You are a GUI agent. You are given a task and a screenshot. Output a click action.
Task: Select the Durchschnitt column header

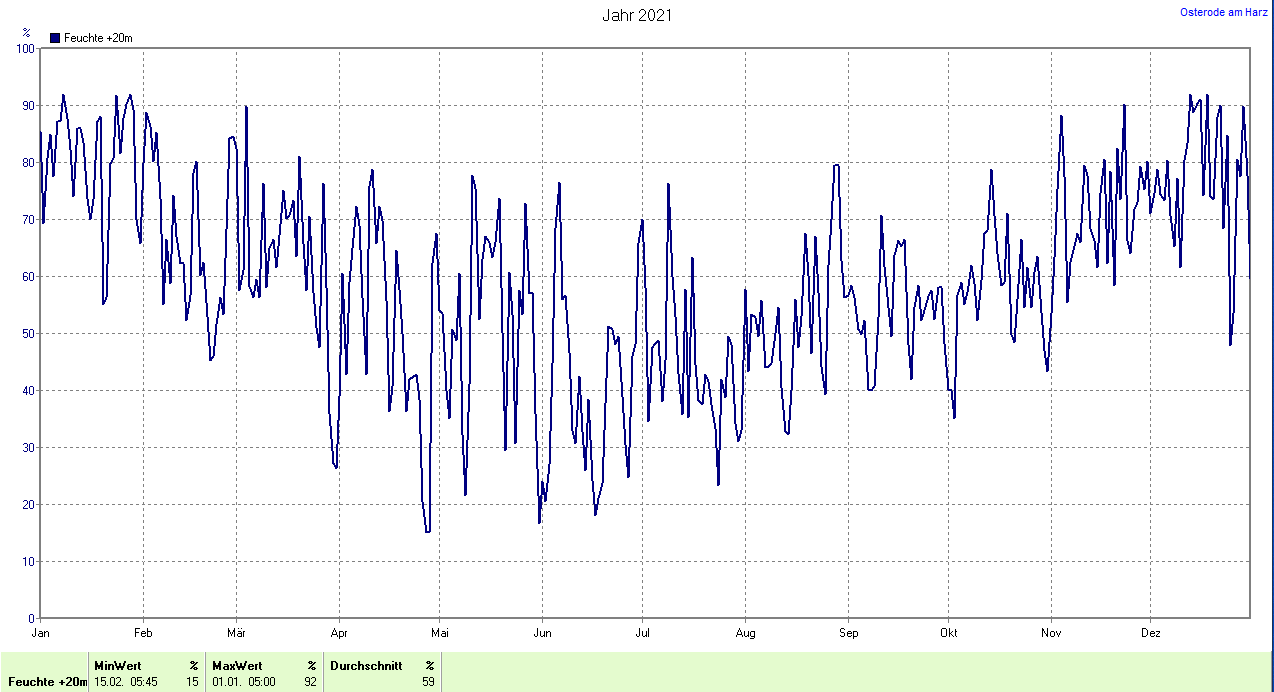tap(366, 665)
